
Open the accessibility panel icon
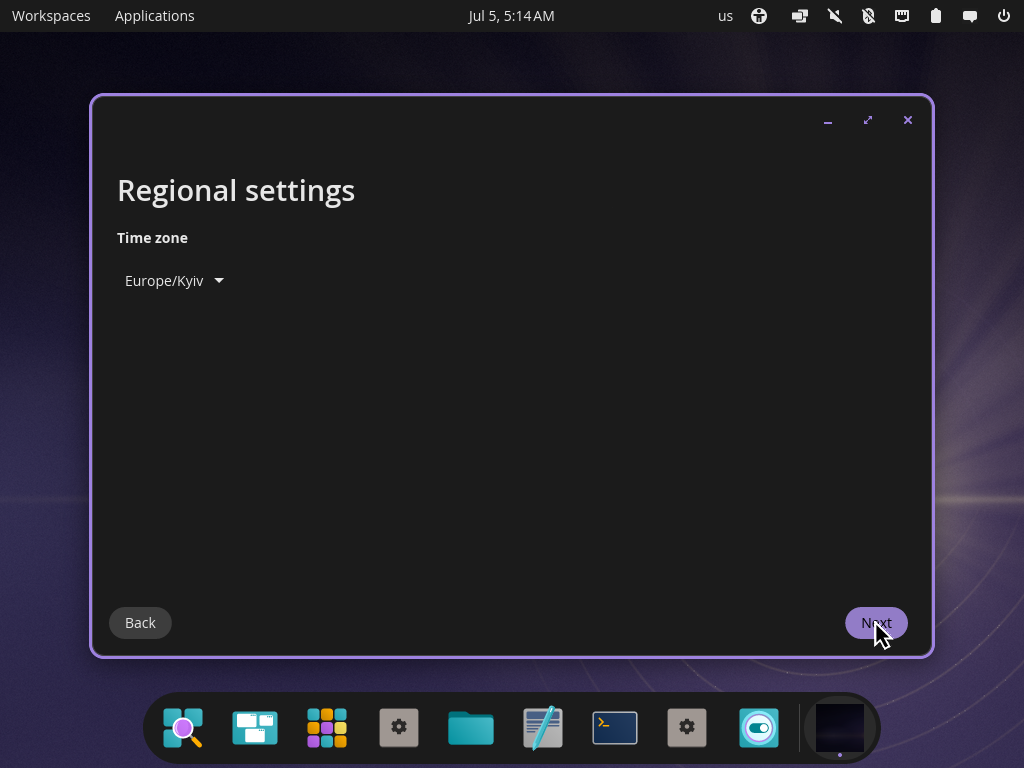[x=759, y=16]
